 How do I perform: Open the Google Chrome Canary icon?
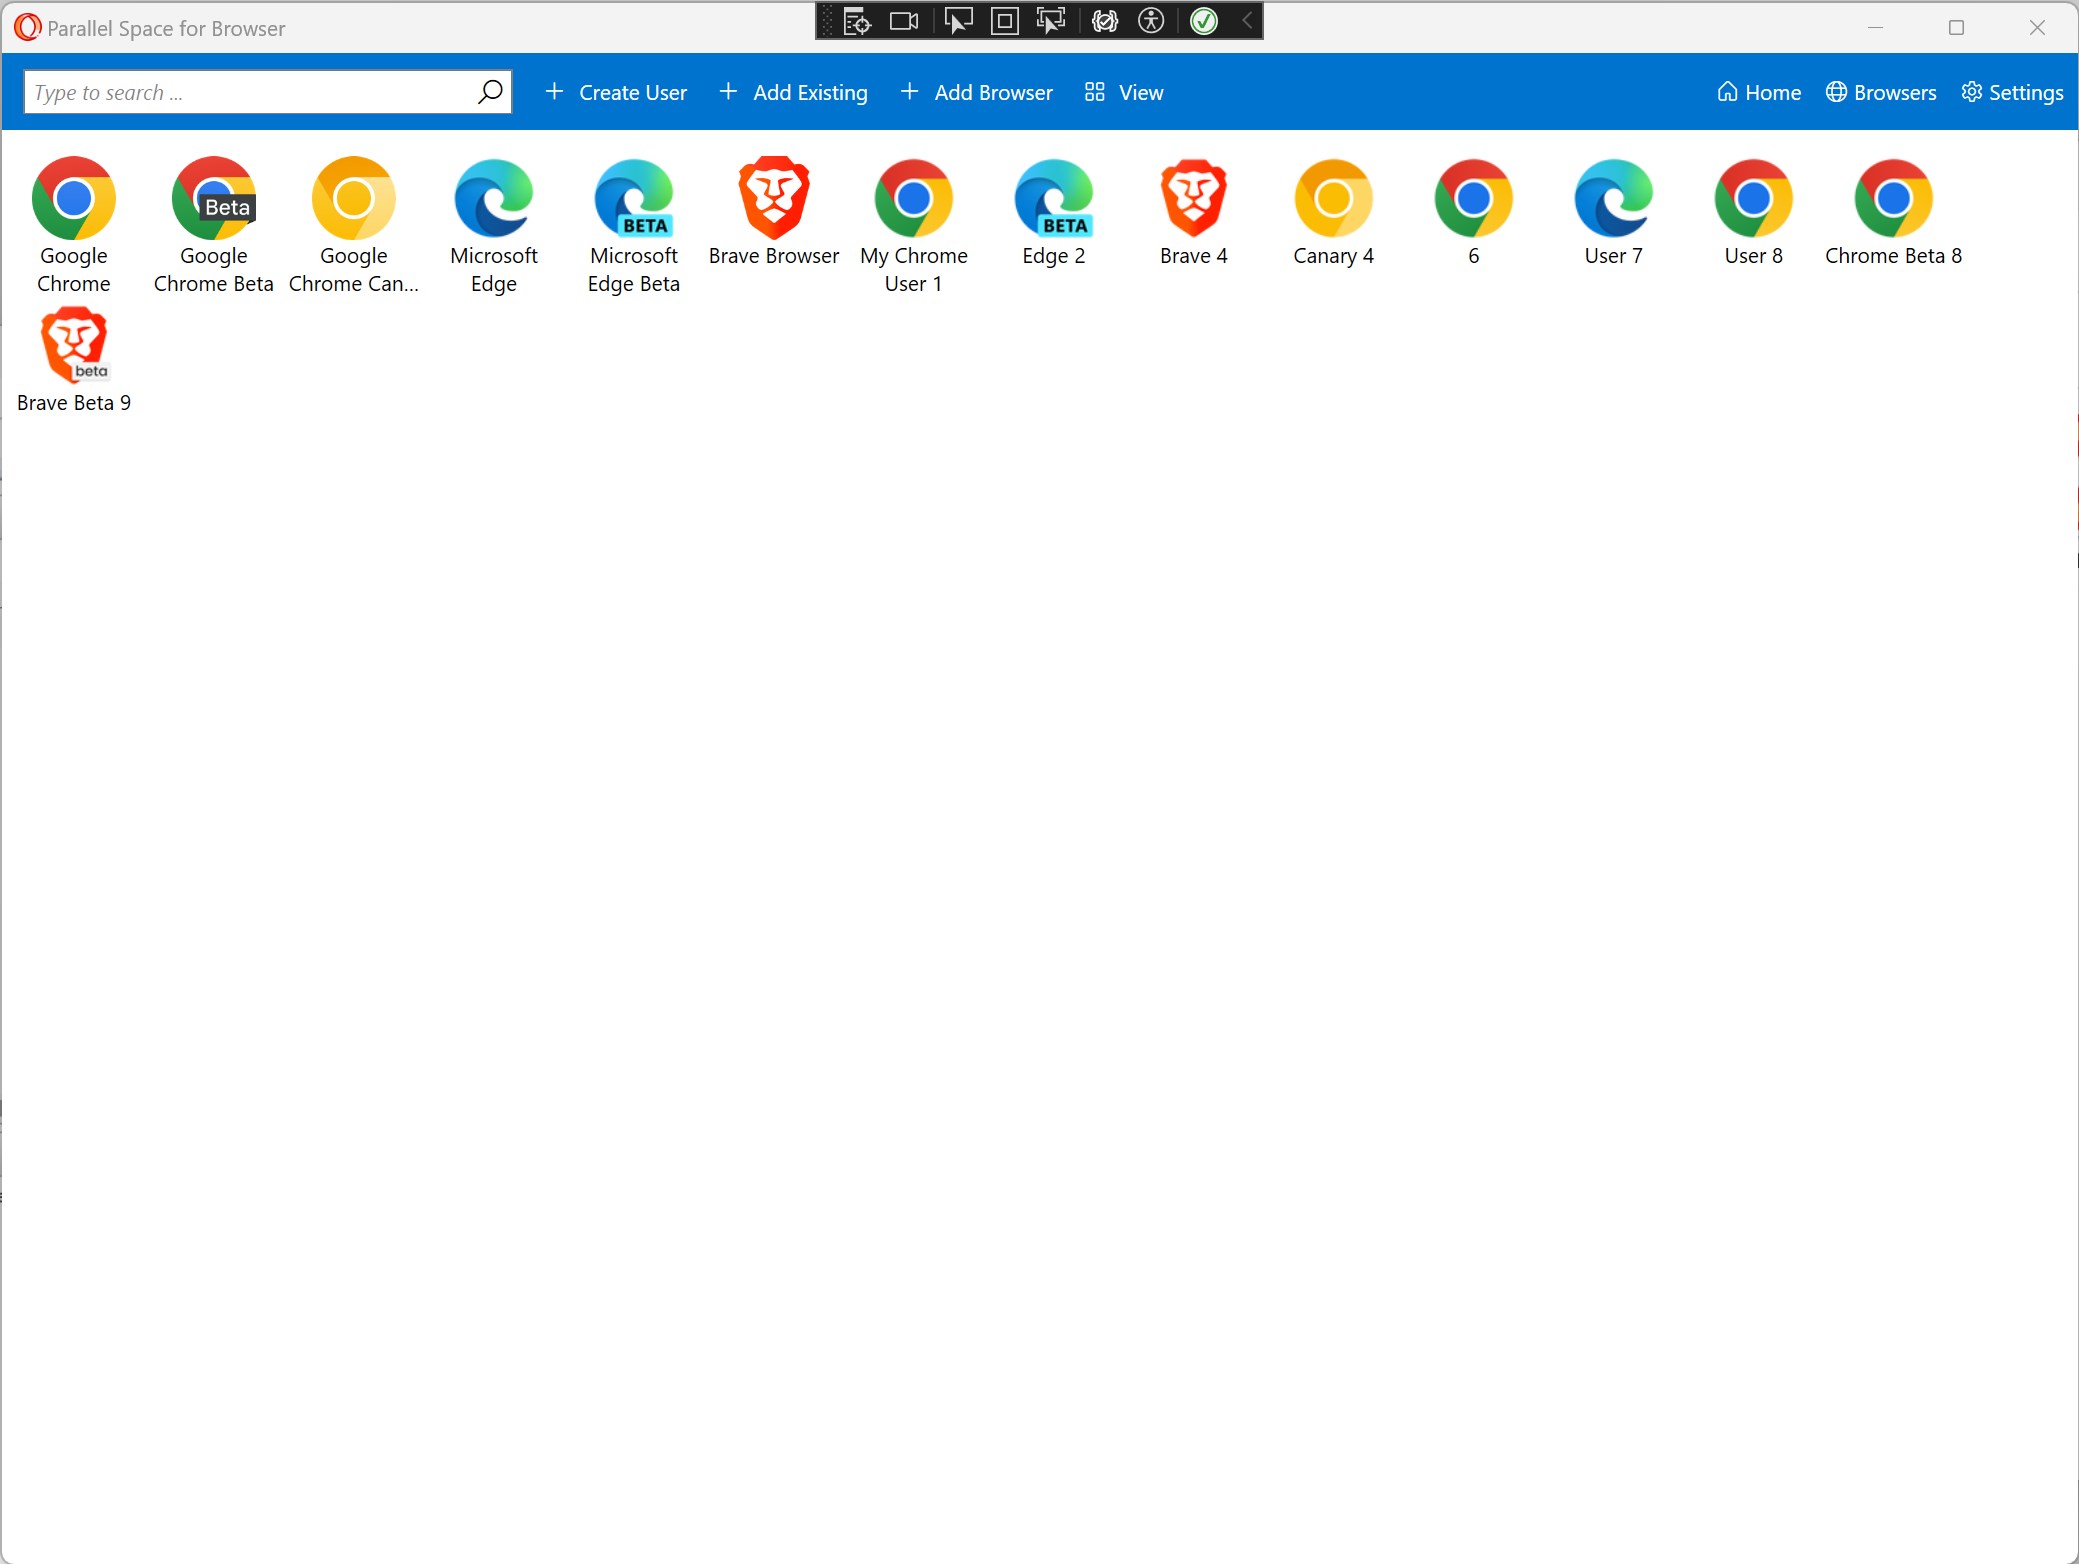[353, 199]
